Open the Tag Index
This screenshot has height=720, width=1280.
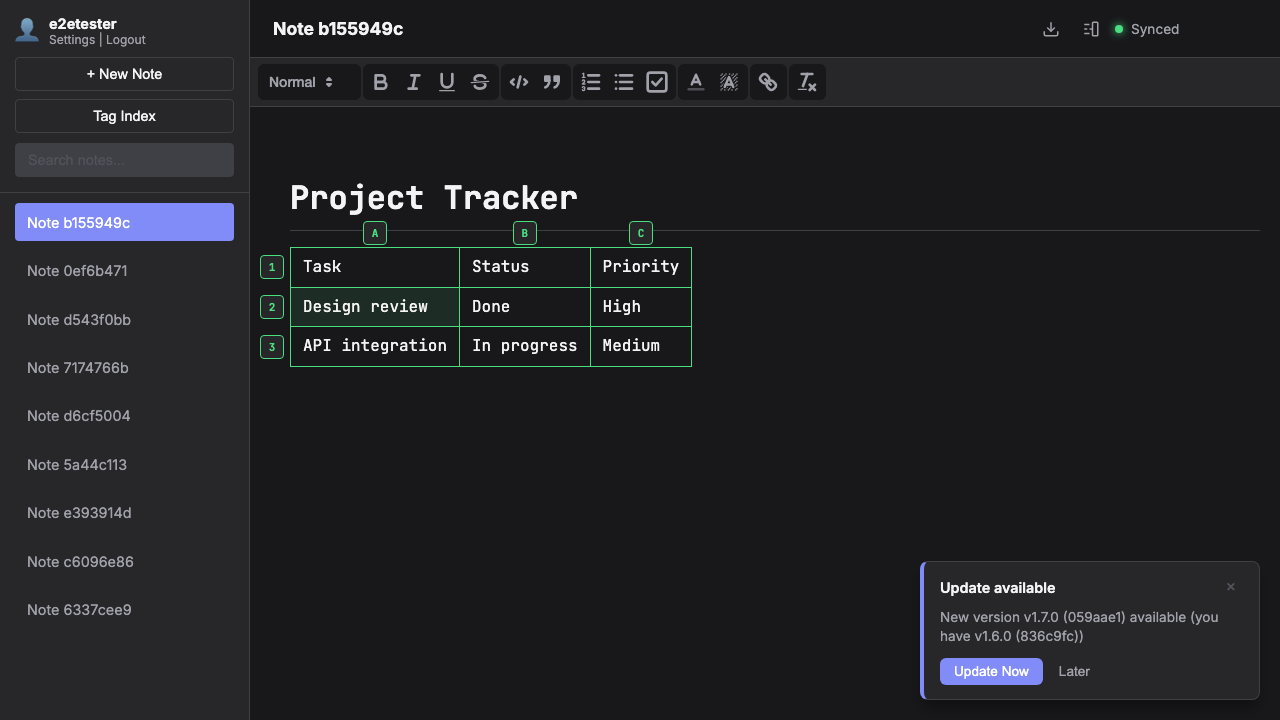[124, 116]
